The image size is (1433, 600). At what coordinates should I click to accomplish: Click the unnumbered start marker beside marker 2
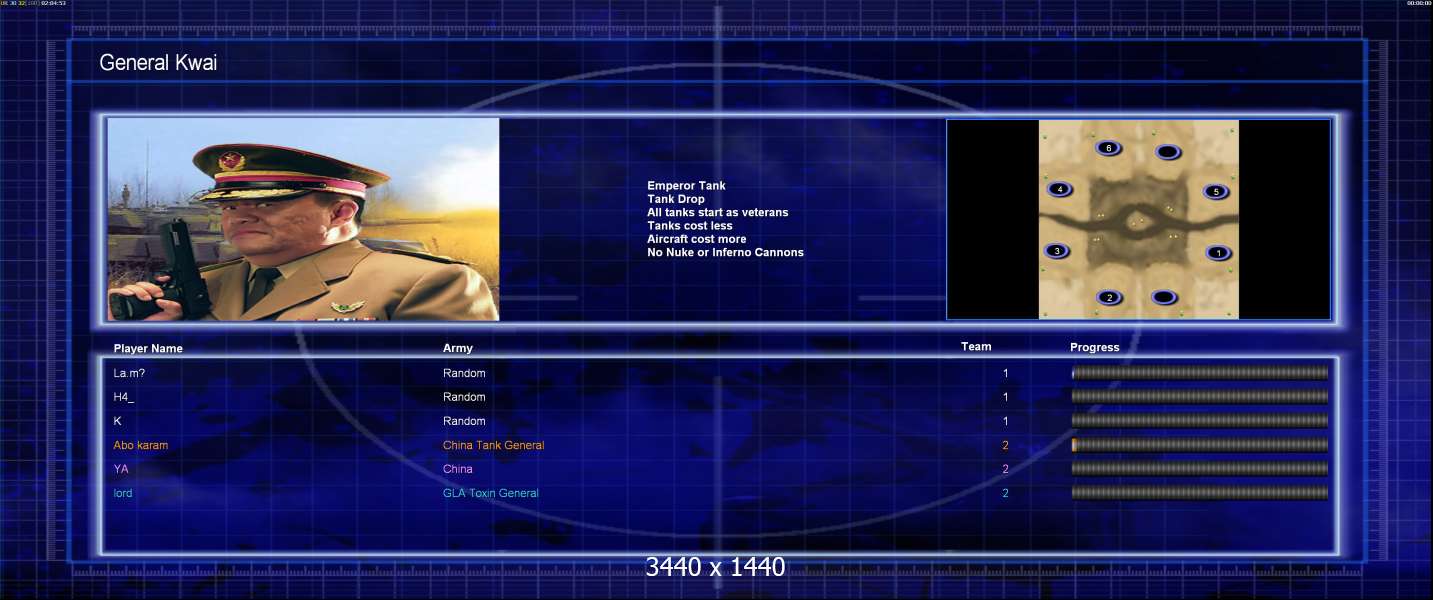coord(1164,297)
